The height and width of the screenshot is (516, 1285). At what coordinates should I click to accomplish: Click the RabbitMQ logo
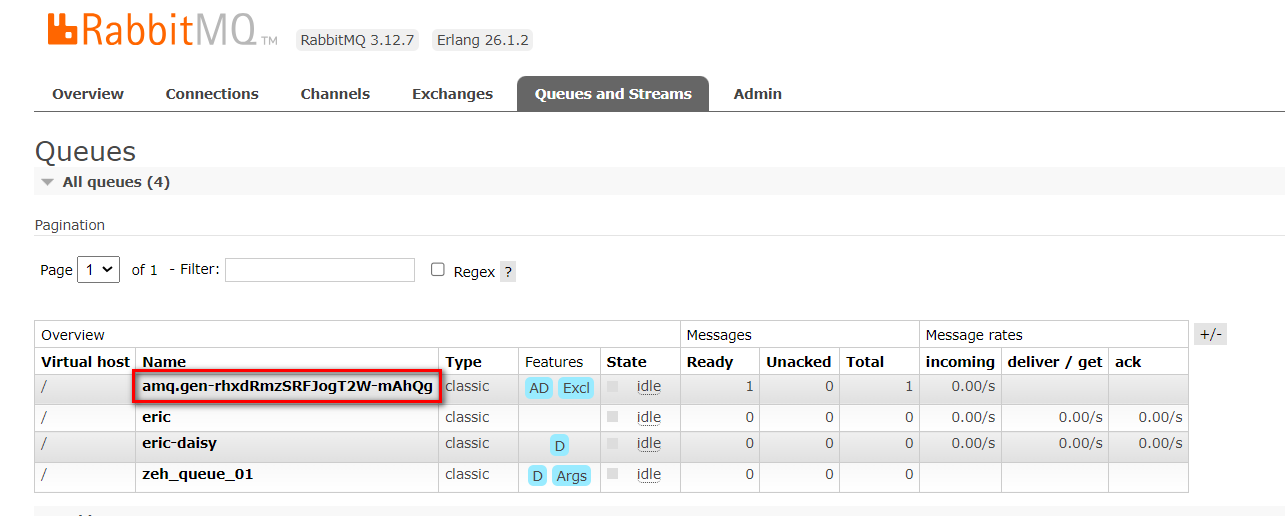(162, 30)
